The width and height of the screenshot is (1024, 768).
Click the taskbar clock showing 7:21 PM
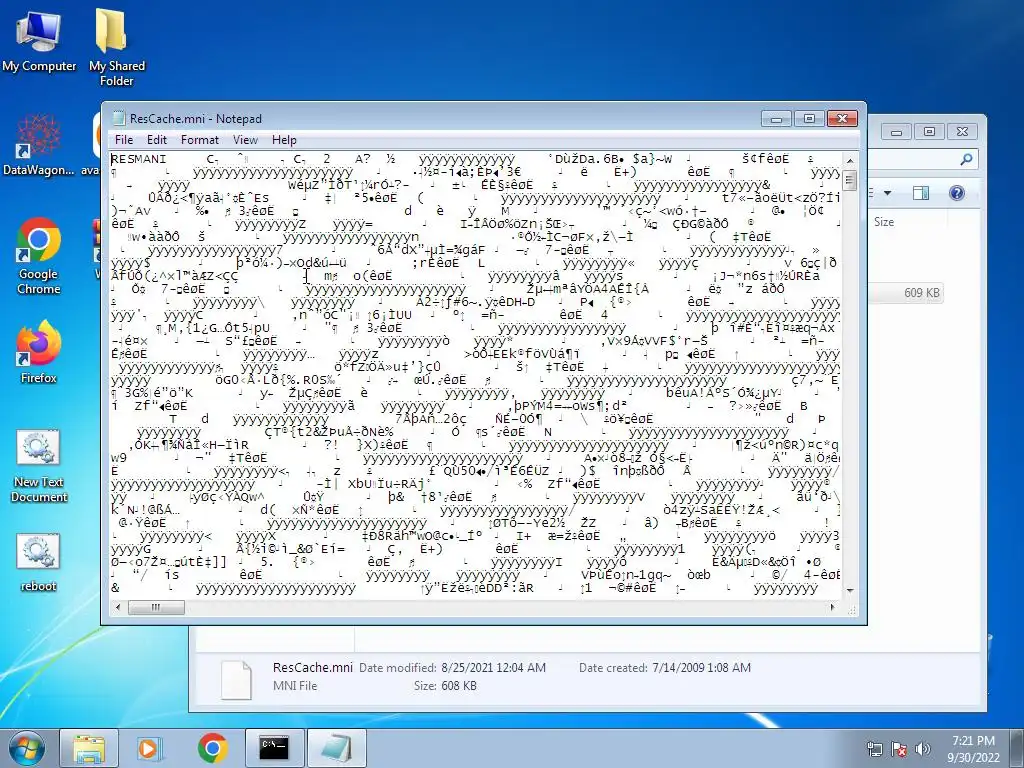tap(973, 749)
